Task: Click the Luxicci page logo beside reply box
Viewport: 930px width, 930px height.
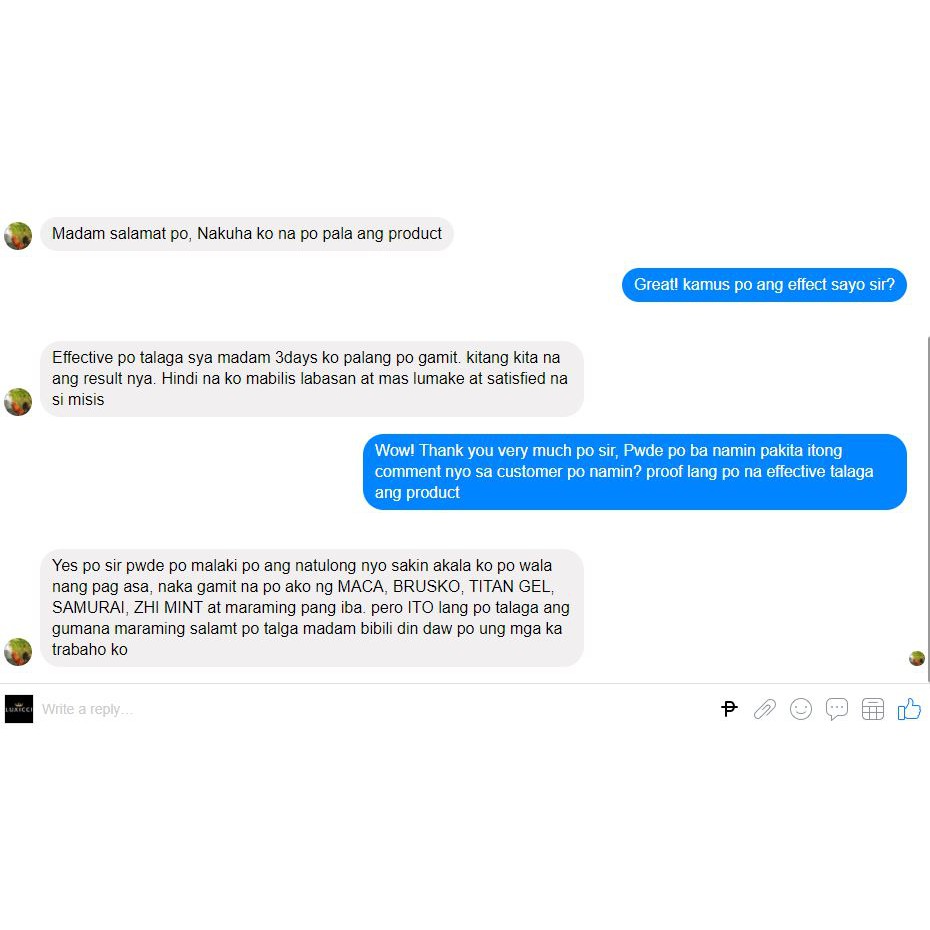Action: (19, 709)
